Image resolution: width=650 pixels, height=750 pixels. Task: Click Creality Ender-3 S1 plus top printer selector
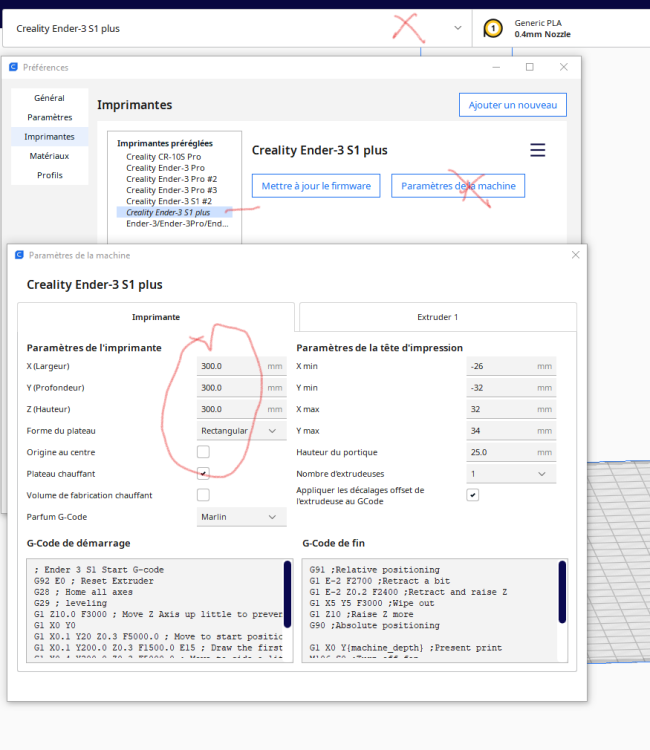click(237, 28)
